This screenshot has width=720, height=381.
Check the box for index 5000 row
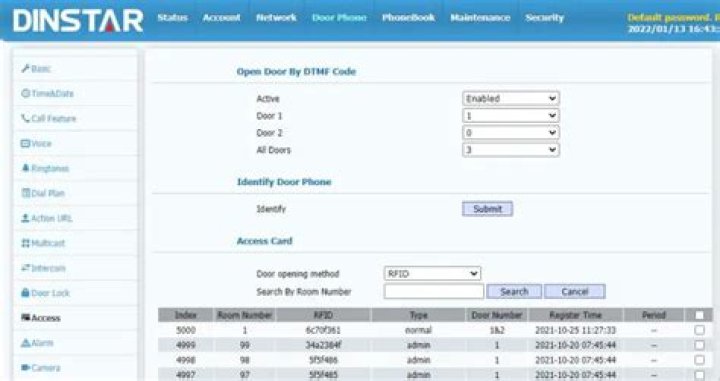699,330
